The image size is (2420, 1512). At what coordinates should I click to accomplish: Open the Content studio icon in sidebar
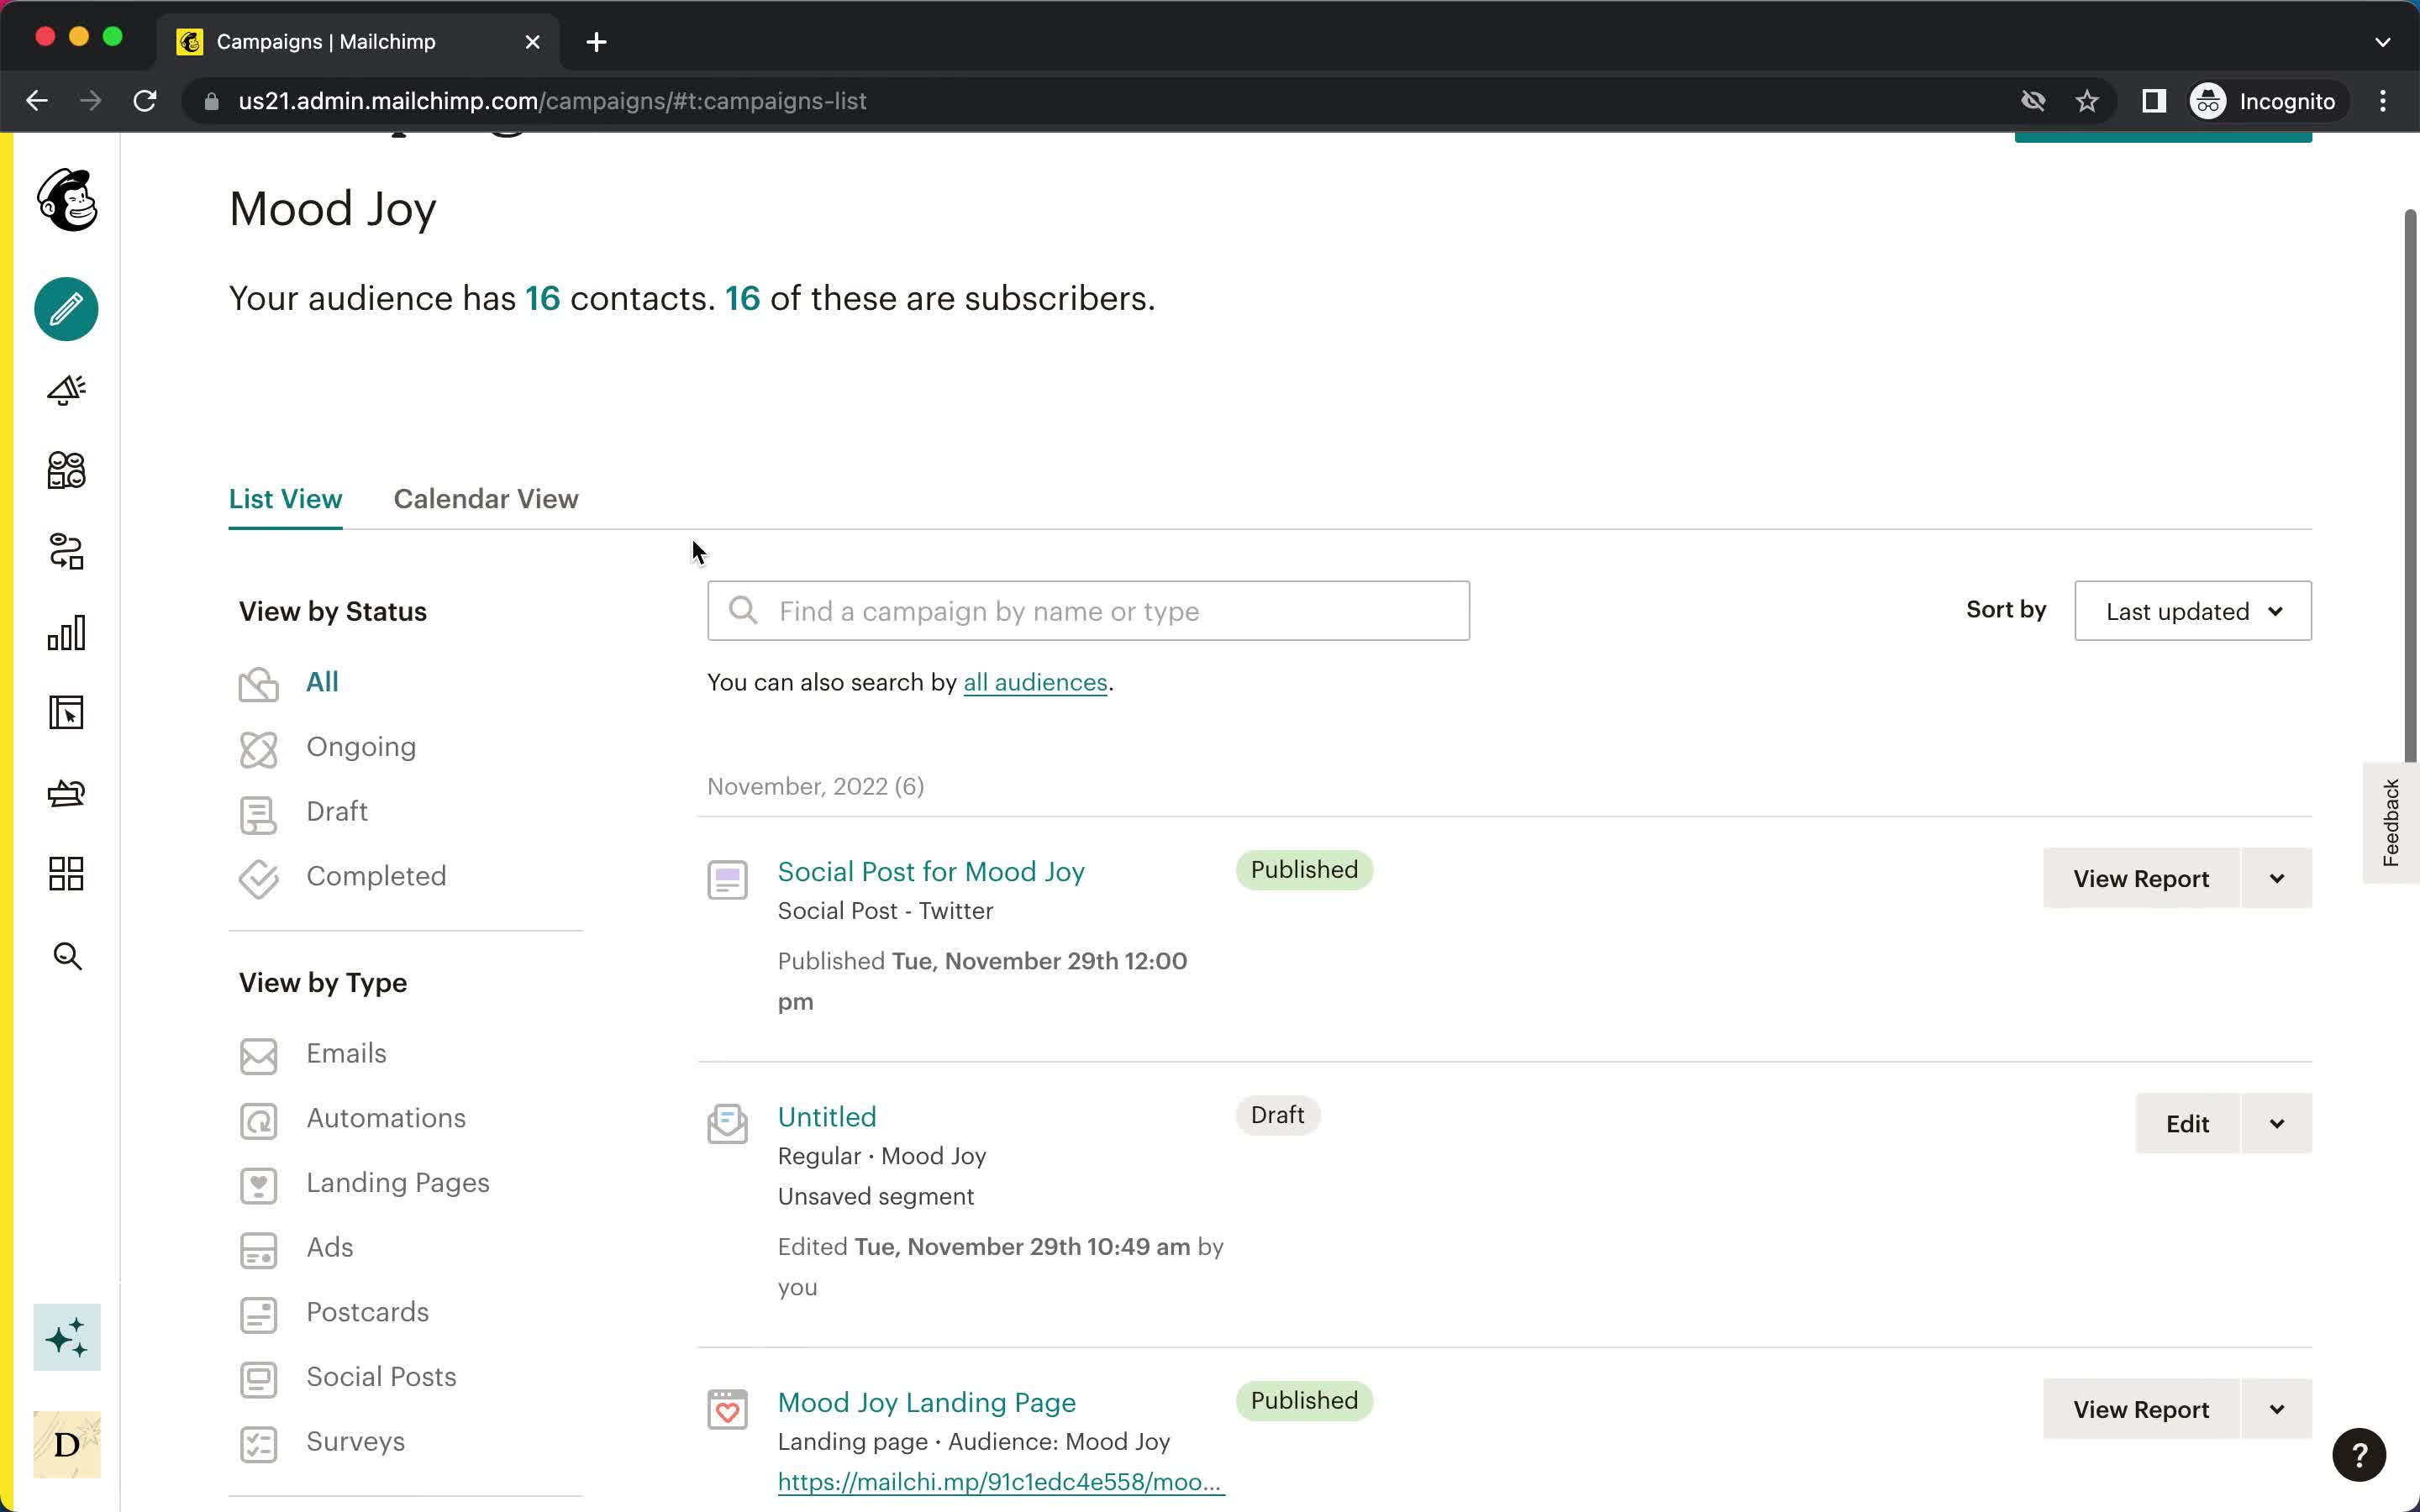[x=67, y=794]
